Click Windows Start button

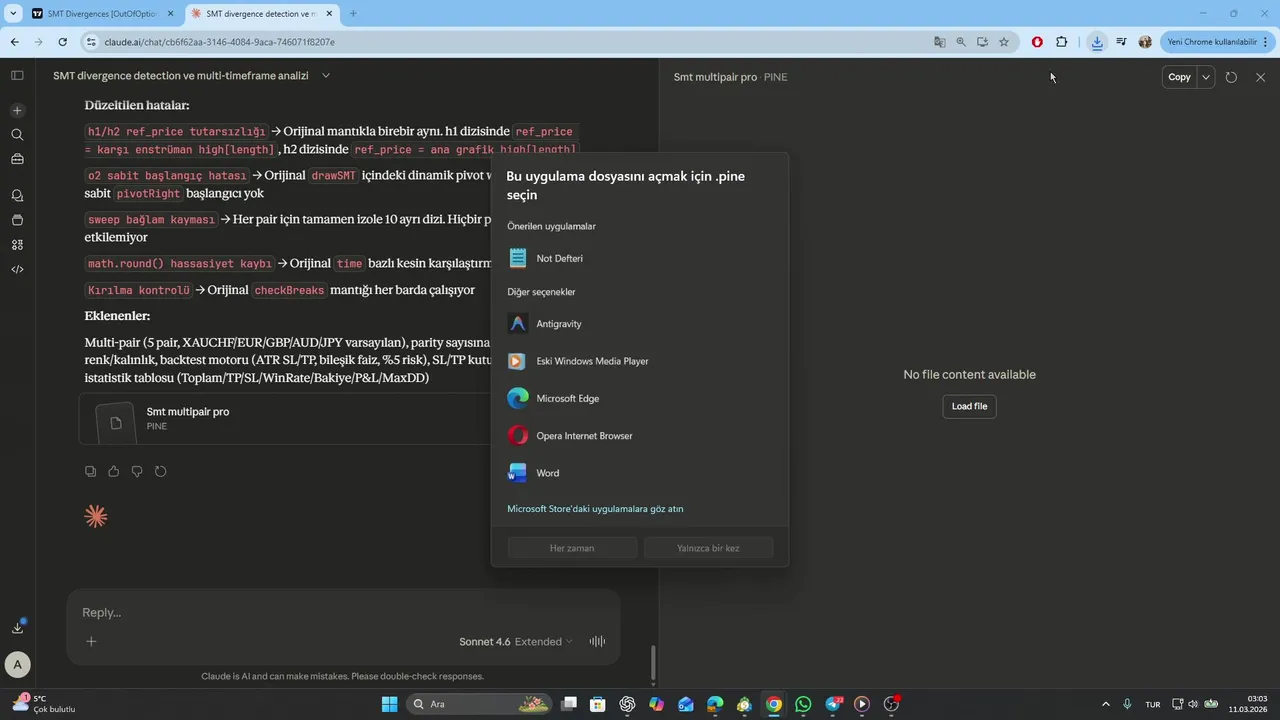[x=389, y=704]
